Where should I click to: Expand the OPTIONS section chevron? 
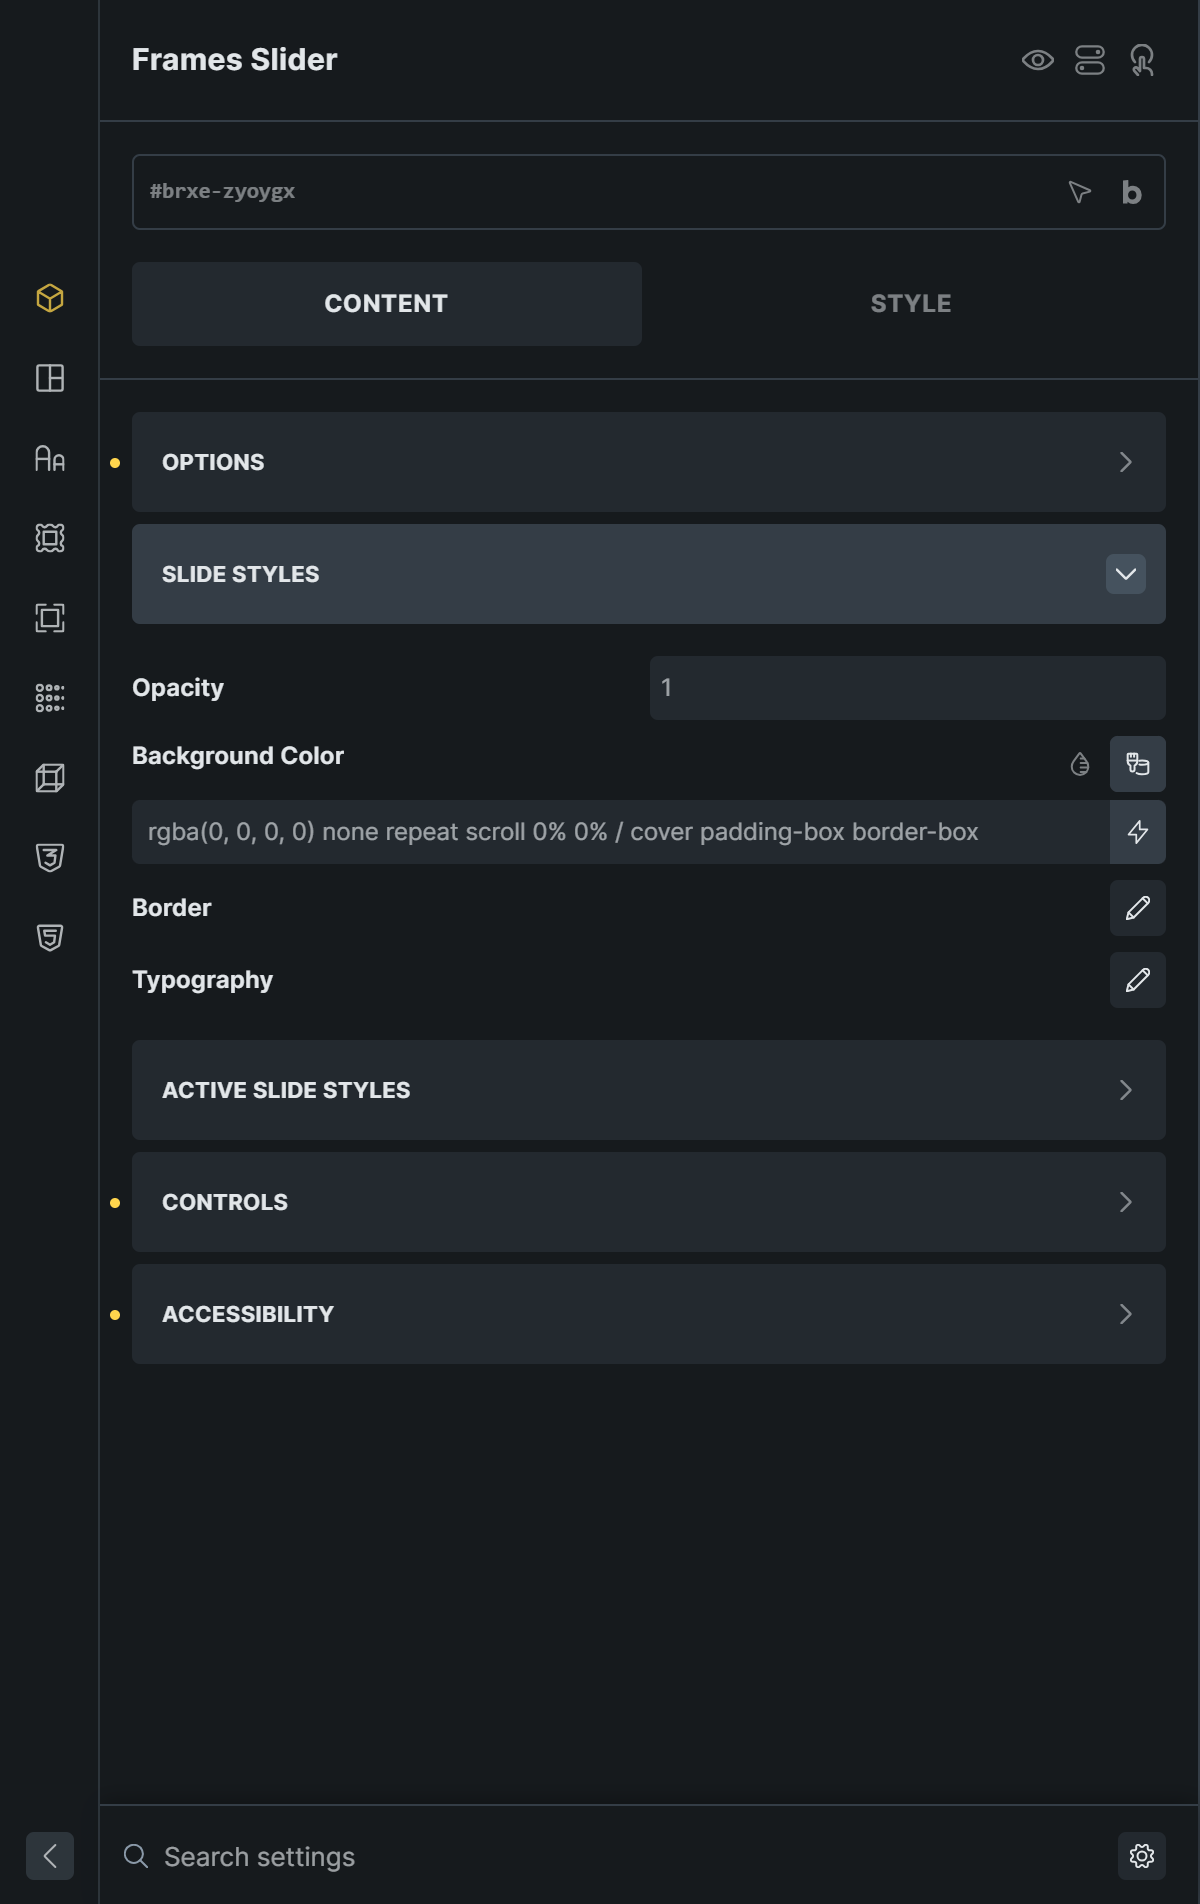click(x=1126, y=462)
